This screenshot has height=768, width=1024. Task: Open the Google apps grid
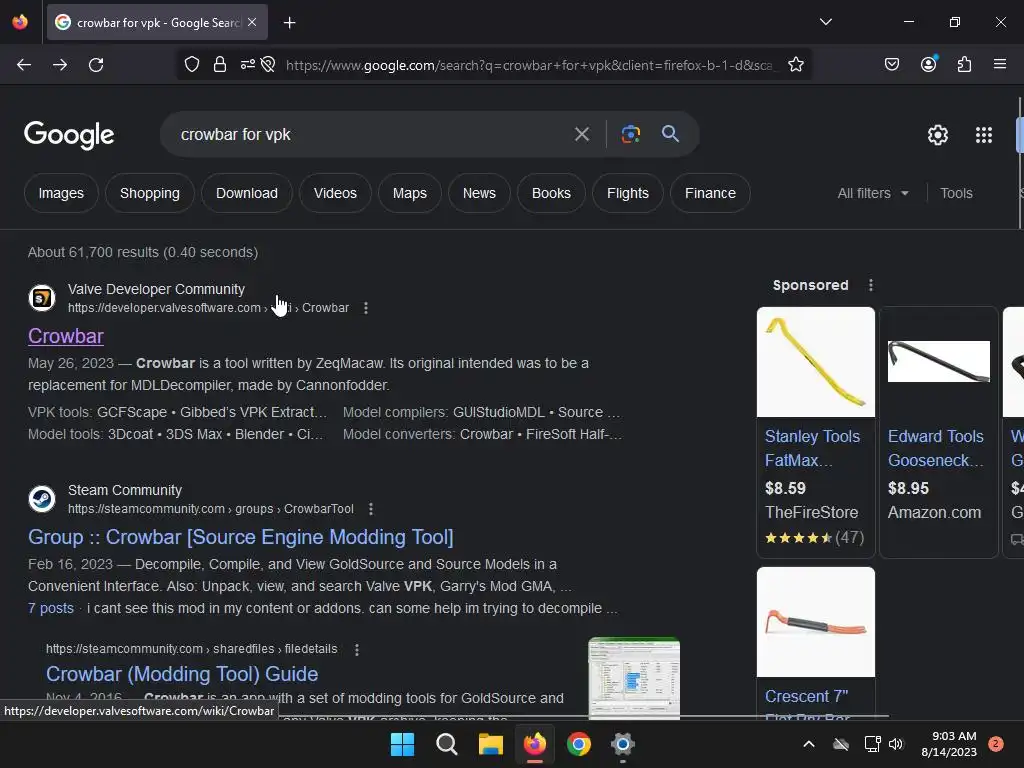coord(984,135)
